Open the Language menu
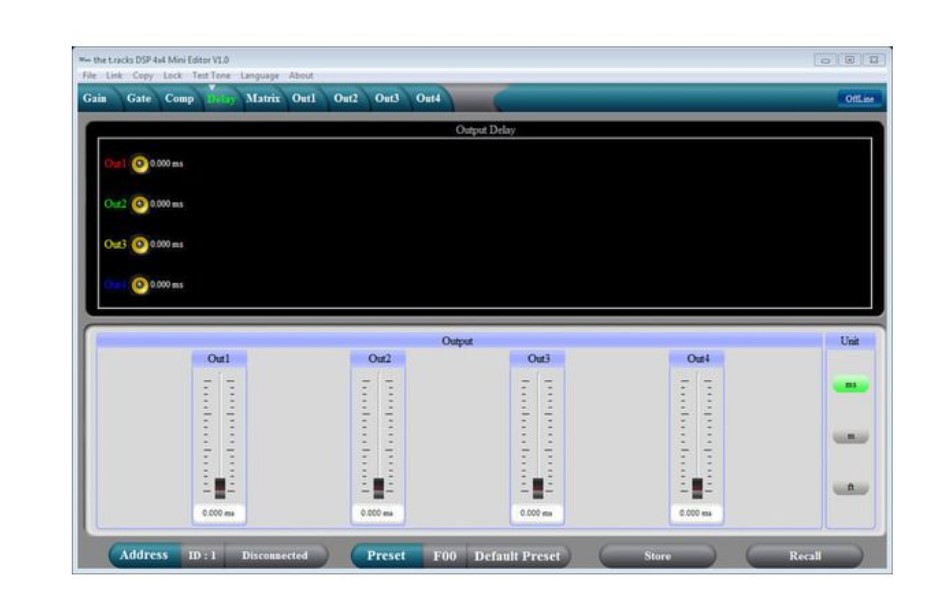 [x=260, y=75]
